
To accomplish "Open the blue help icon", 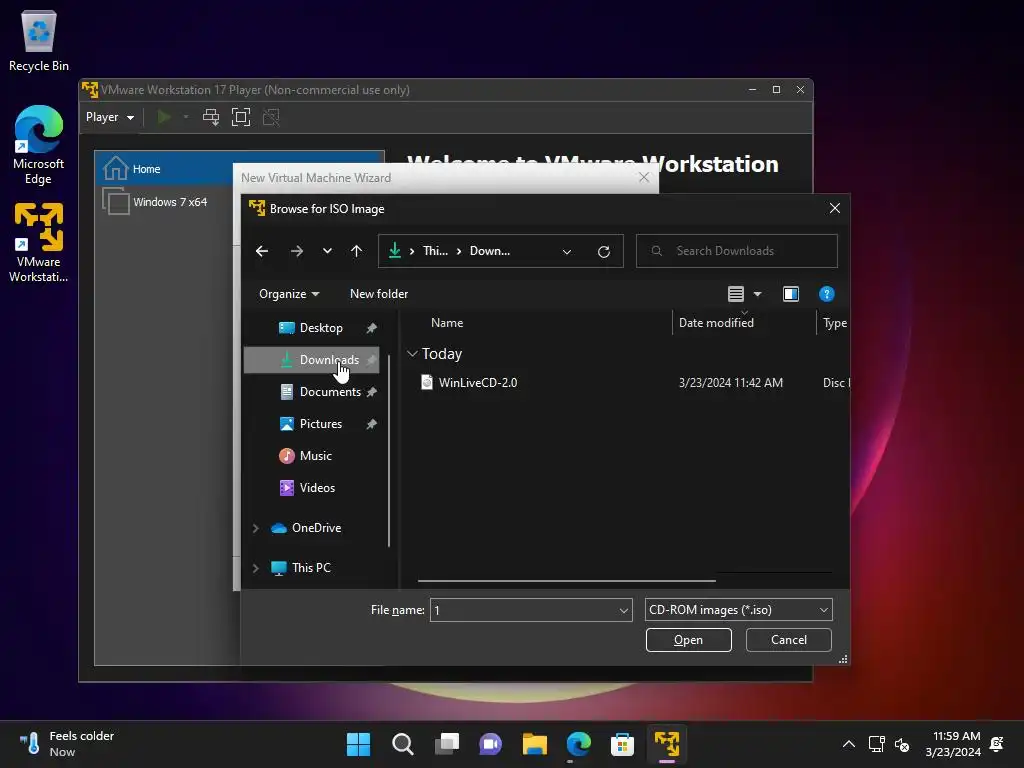I will click(827, 294).
